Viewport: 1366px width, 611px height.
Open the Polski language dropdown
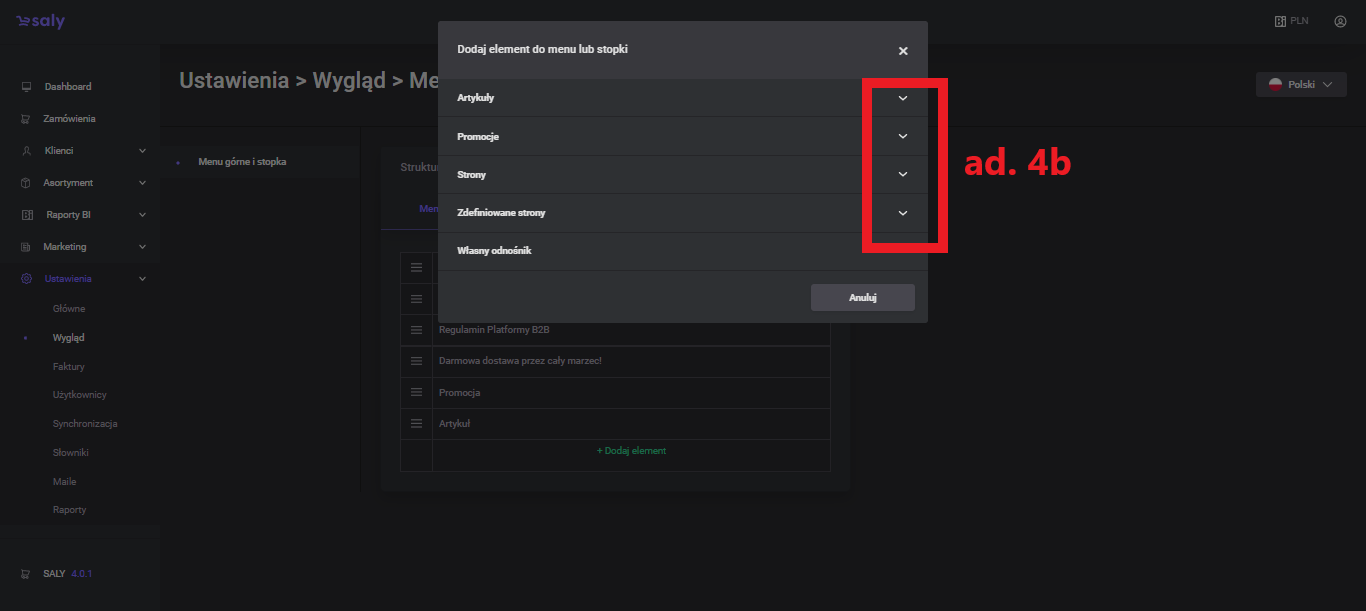click(1301, 85)
